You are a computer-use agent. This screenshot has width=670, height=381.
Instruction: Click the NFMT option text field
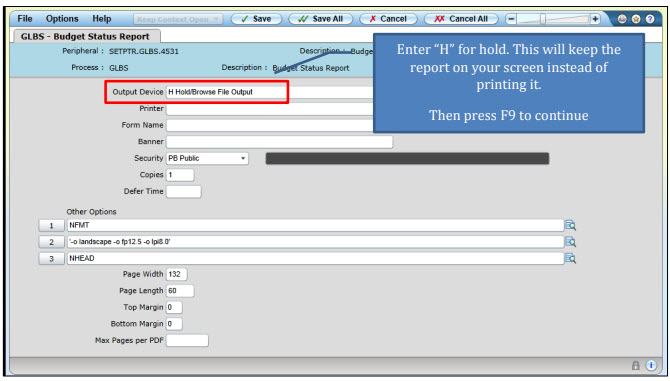coord(315,225)
